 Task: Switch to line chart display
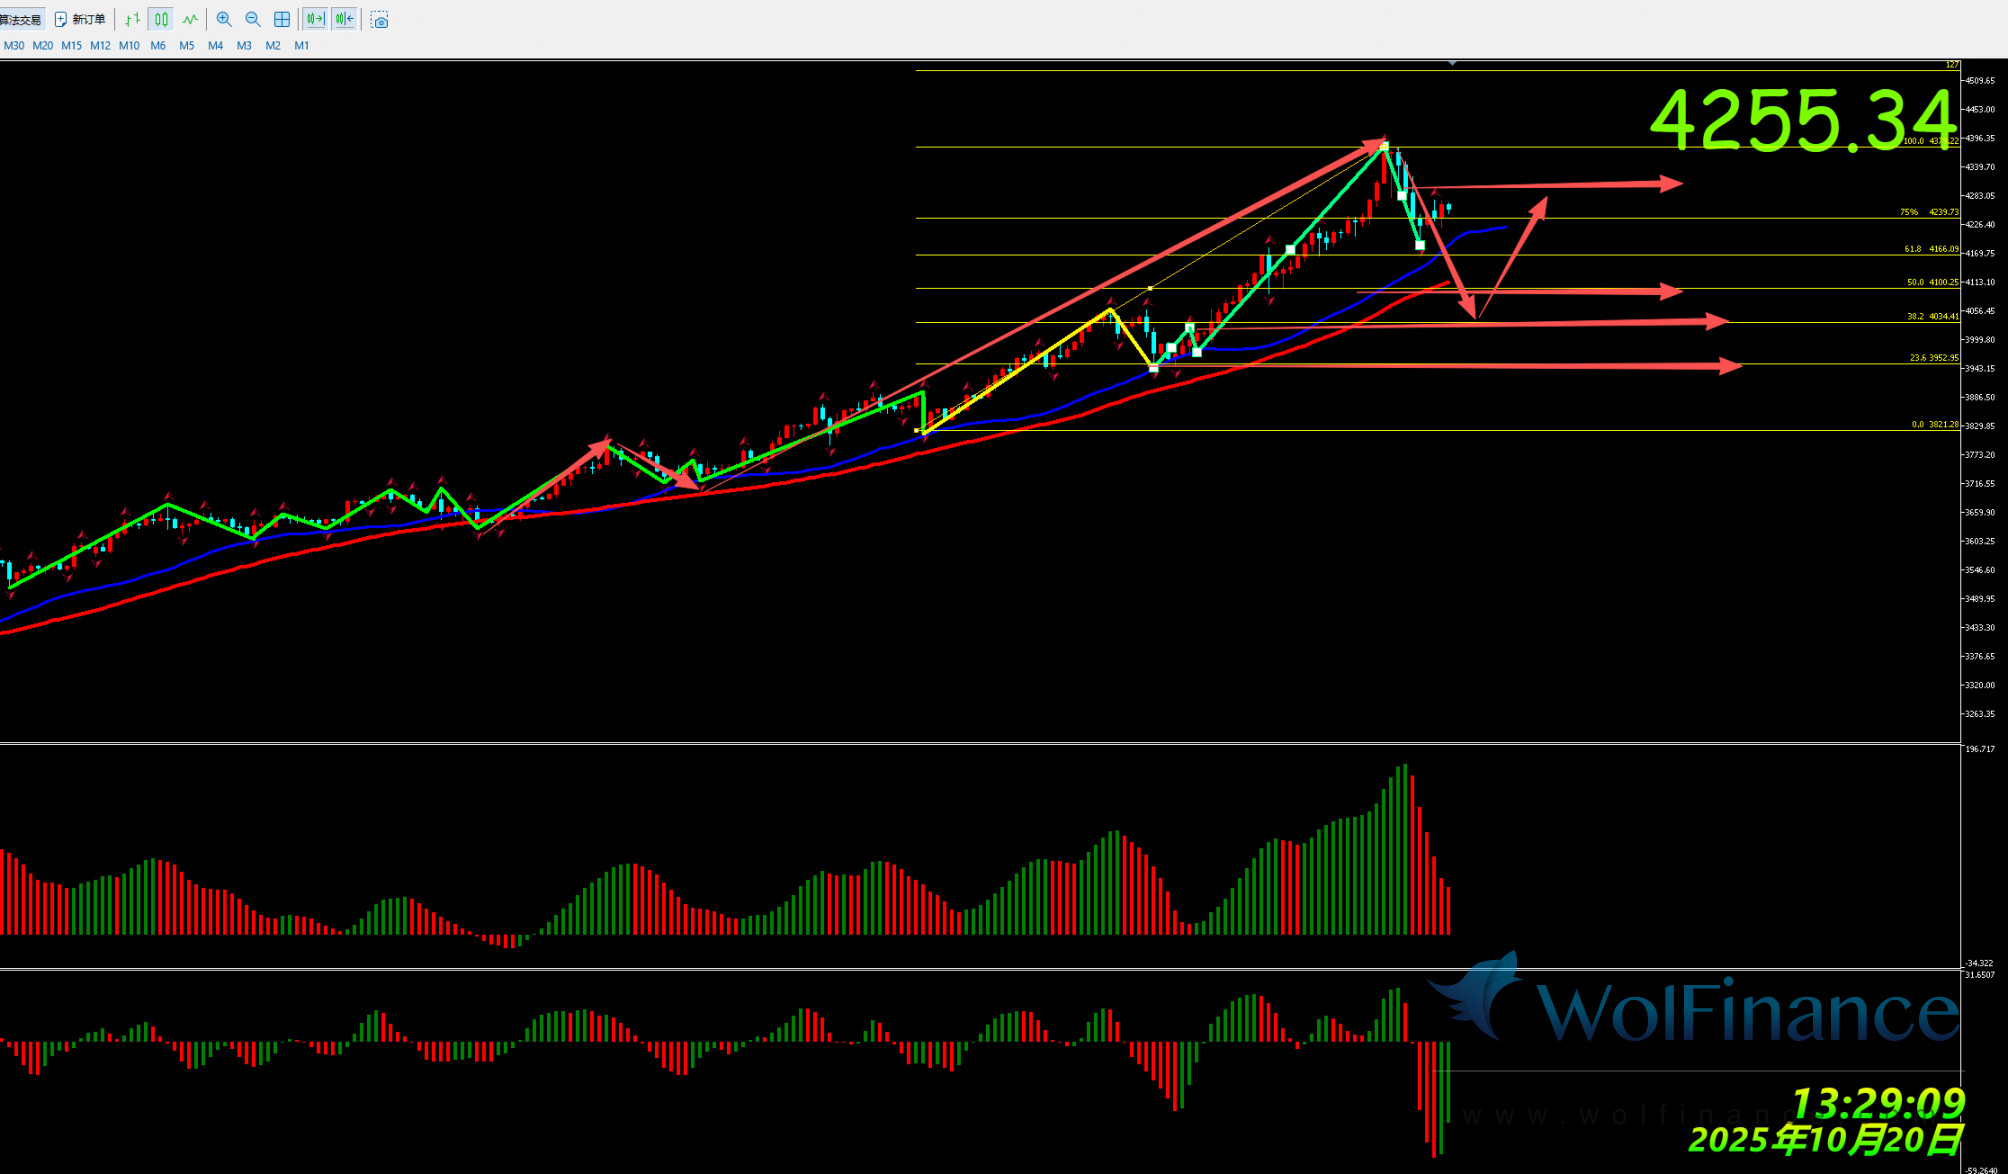[x=190, y=19]
